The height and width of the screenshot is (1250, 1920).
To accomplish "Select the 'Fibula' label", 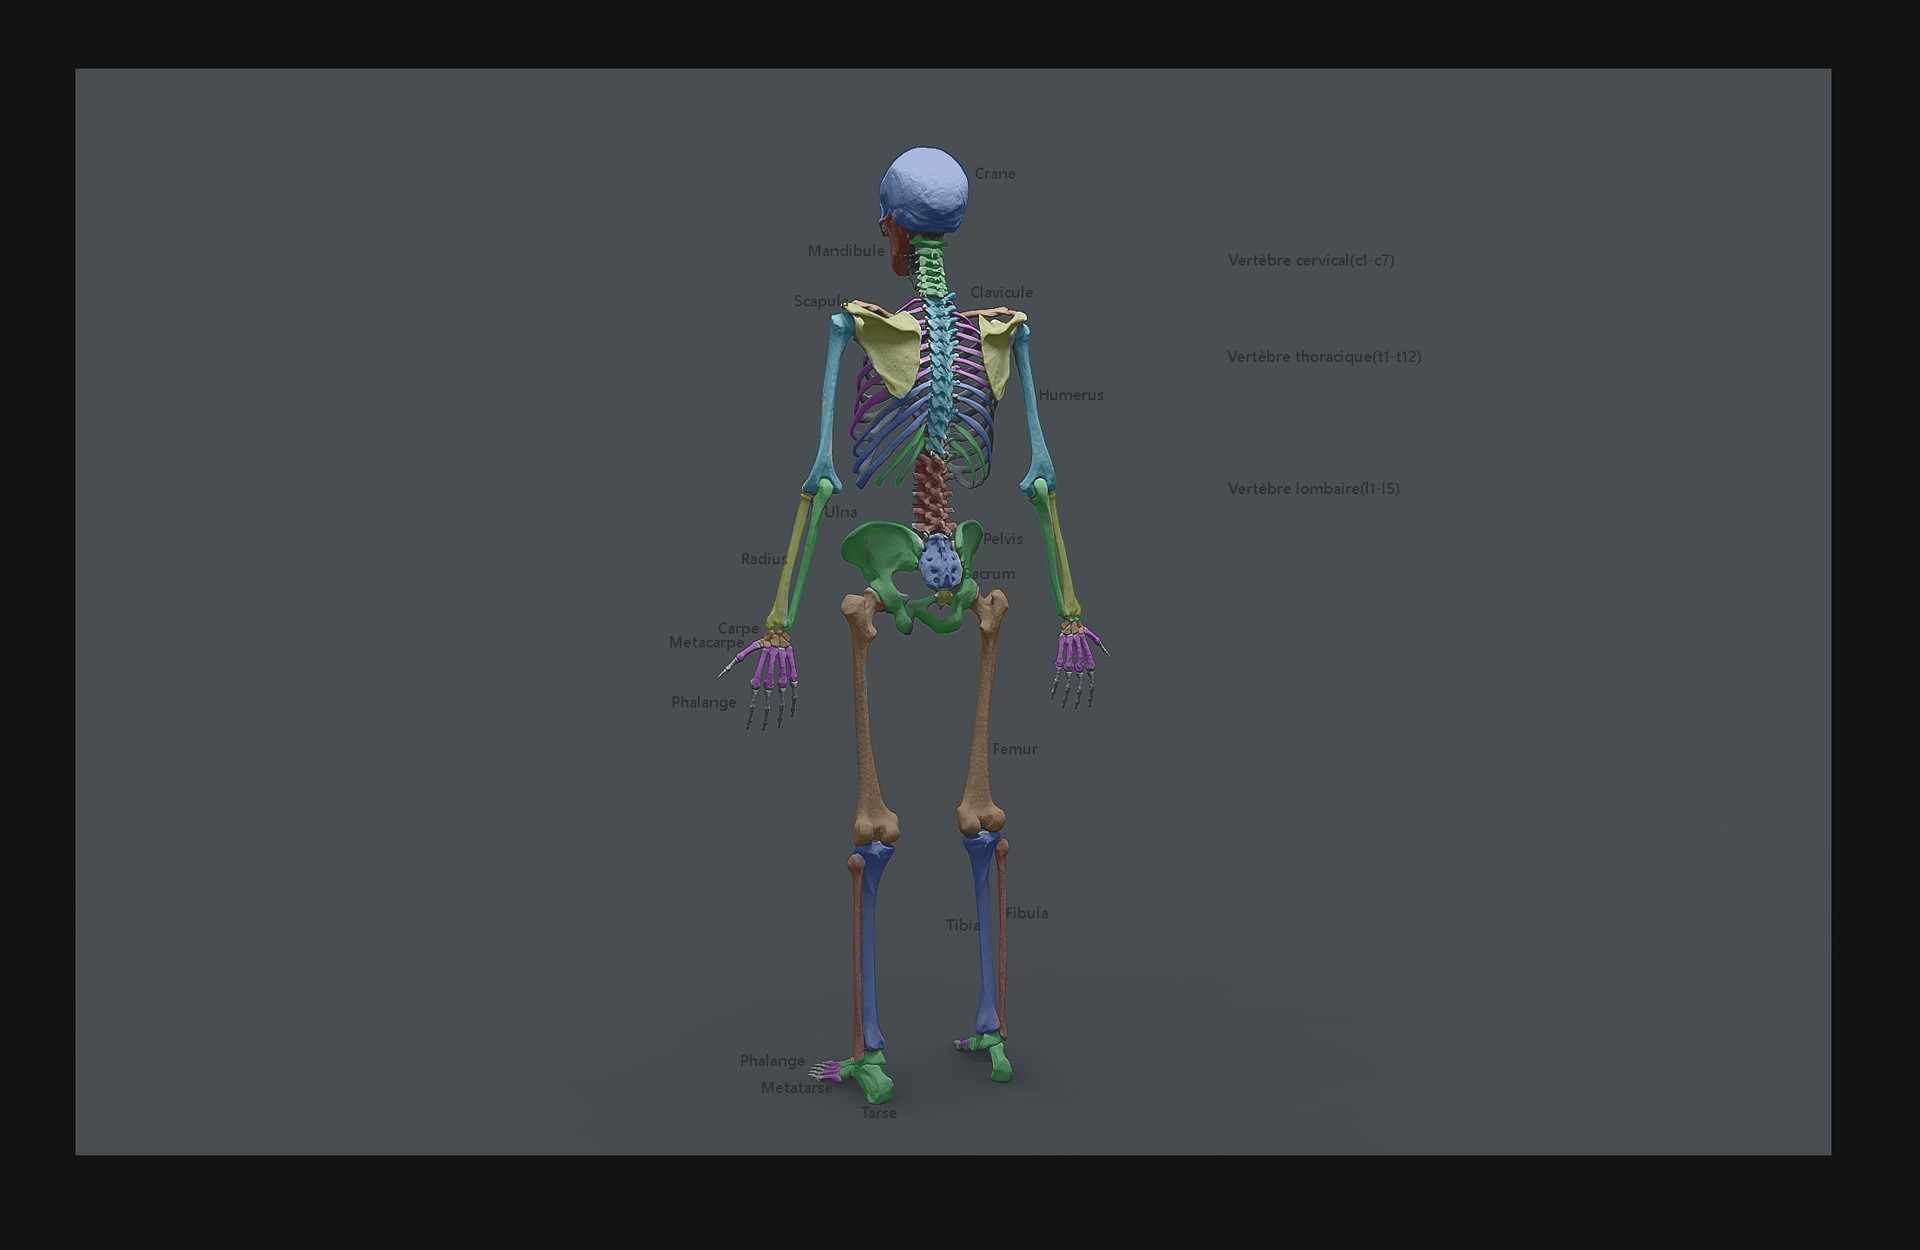I will (x=1027, y=913).
